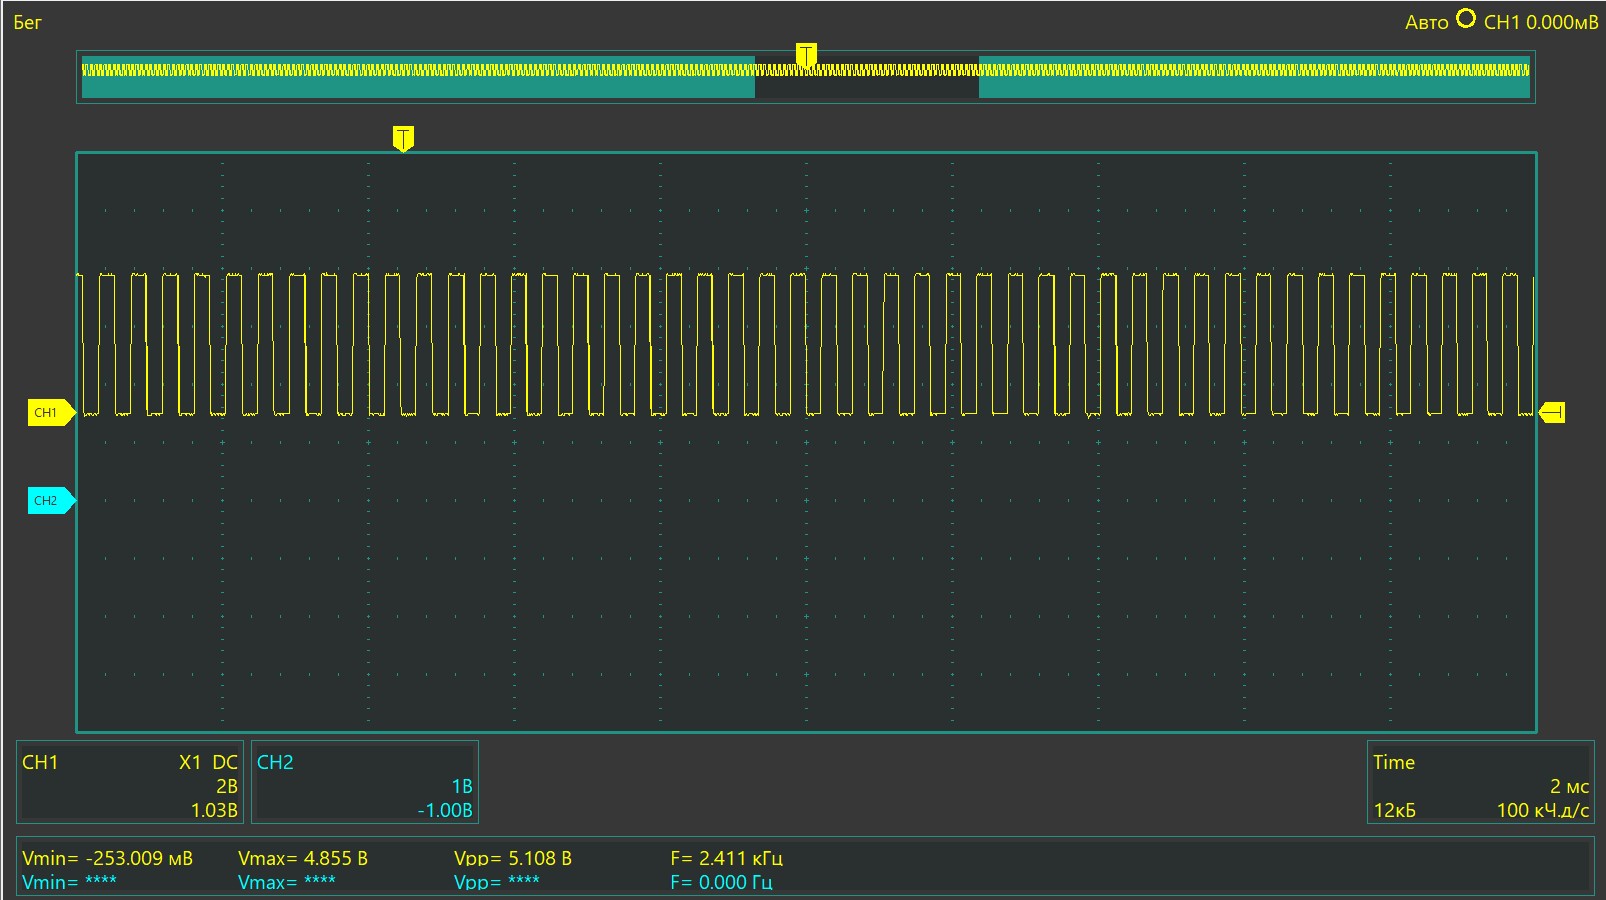Click the F= 2.411 кГц frequency measurement

[727, 858]
